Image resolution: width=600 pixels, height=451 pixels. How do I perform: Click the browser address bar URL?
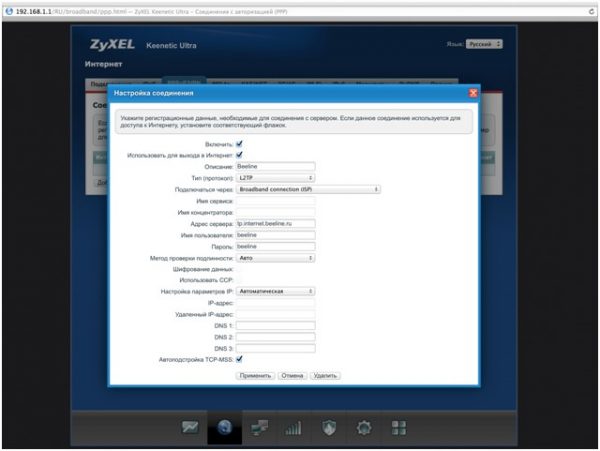[x=151, y=12]
